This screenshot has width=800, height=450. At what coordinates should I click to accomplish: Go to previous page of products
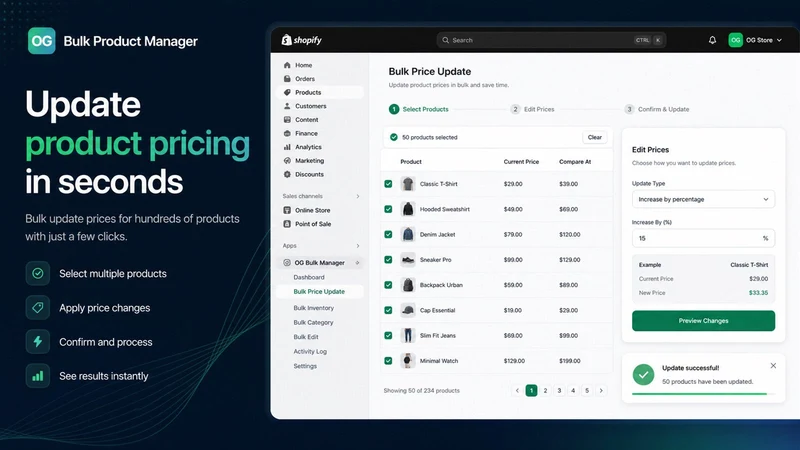click(x=517, y=390)
